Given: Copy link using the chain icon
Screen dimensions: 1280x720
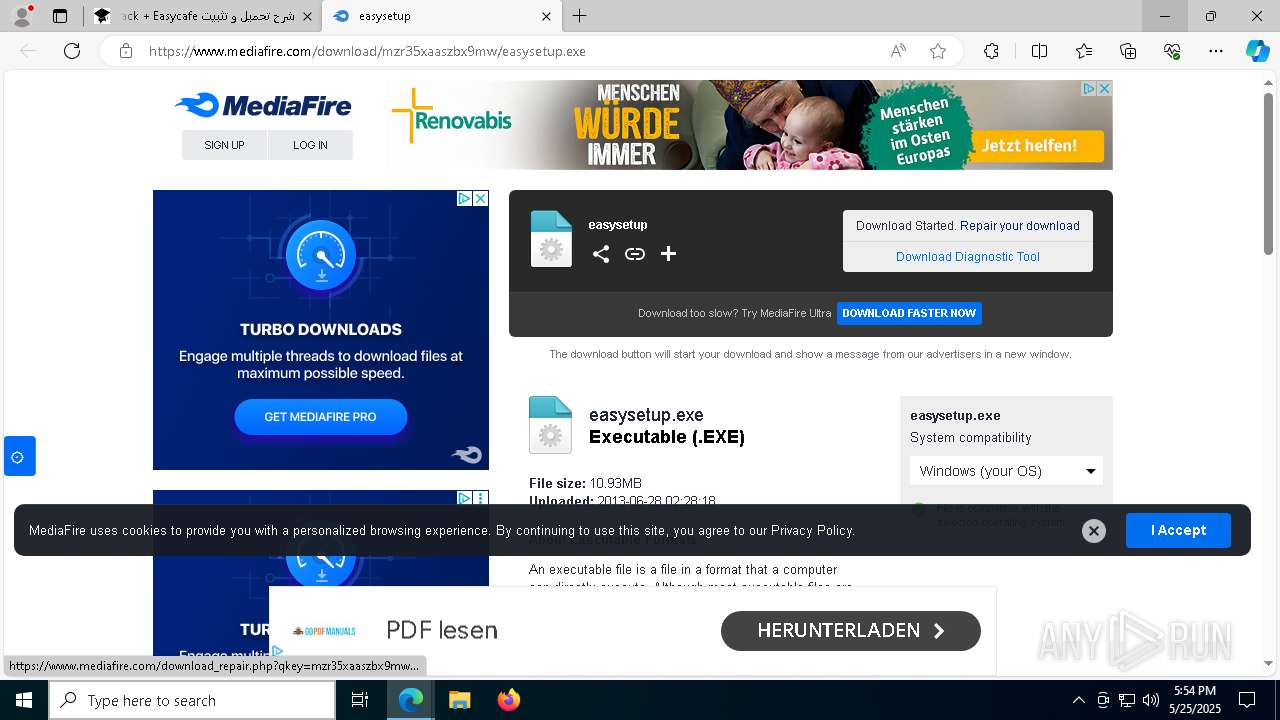Looking at the screenshot, I should [635, 254].
